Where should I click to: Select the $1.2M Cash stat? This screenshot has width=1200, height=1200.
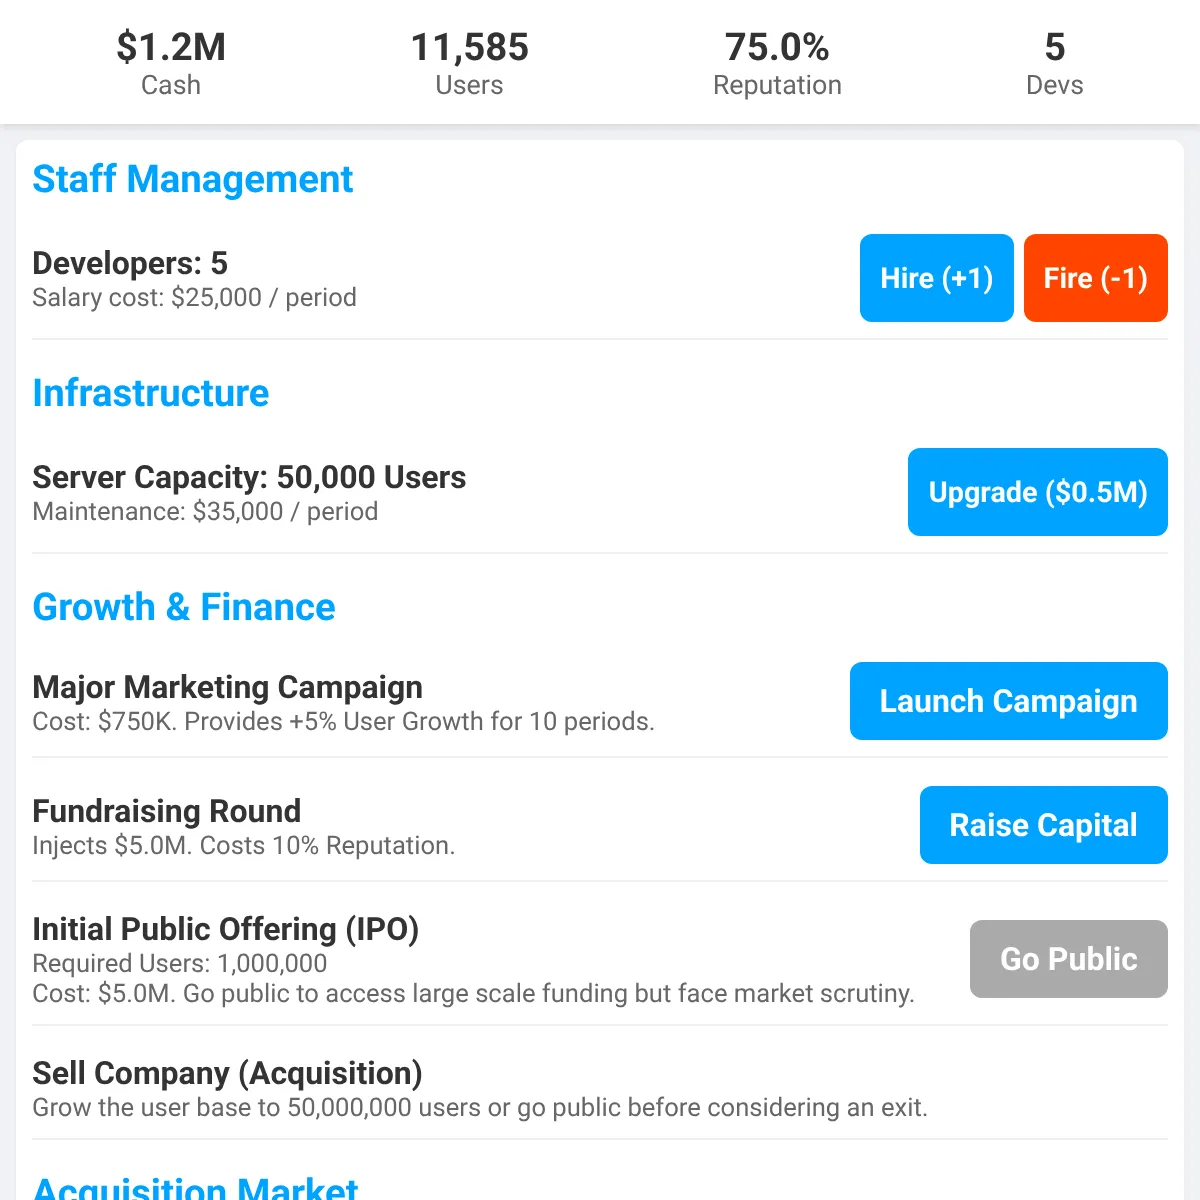(171, 63)
